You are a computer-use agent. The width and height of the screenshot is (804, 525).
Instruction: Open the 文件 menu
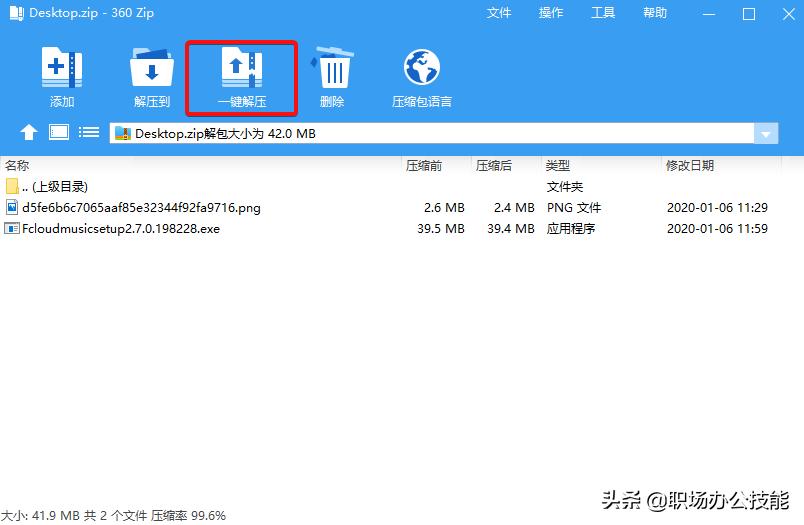pyautogui.click(x=499, y=12)
